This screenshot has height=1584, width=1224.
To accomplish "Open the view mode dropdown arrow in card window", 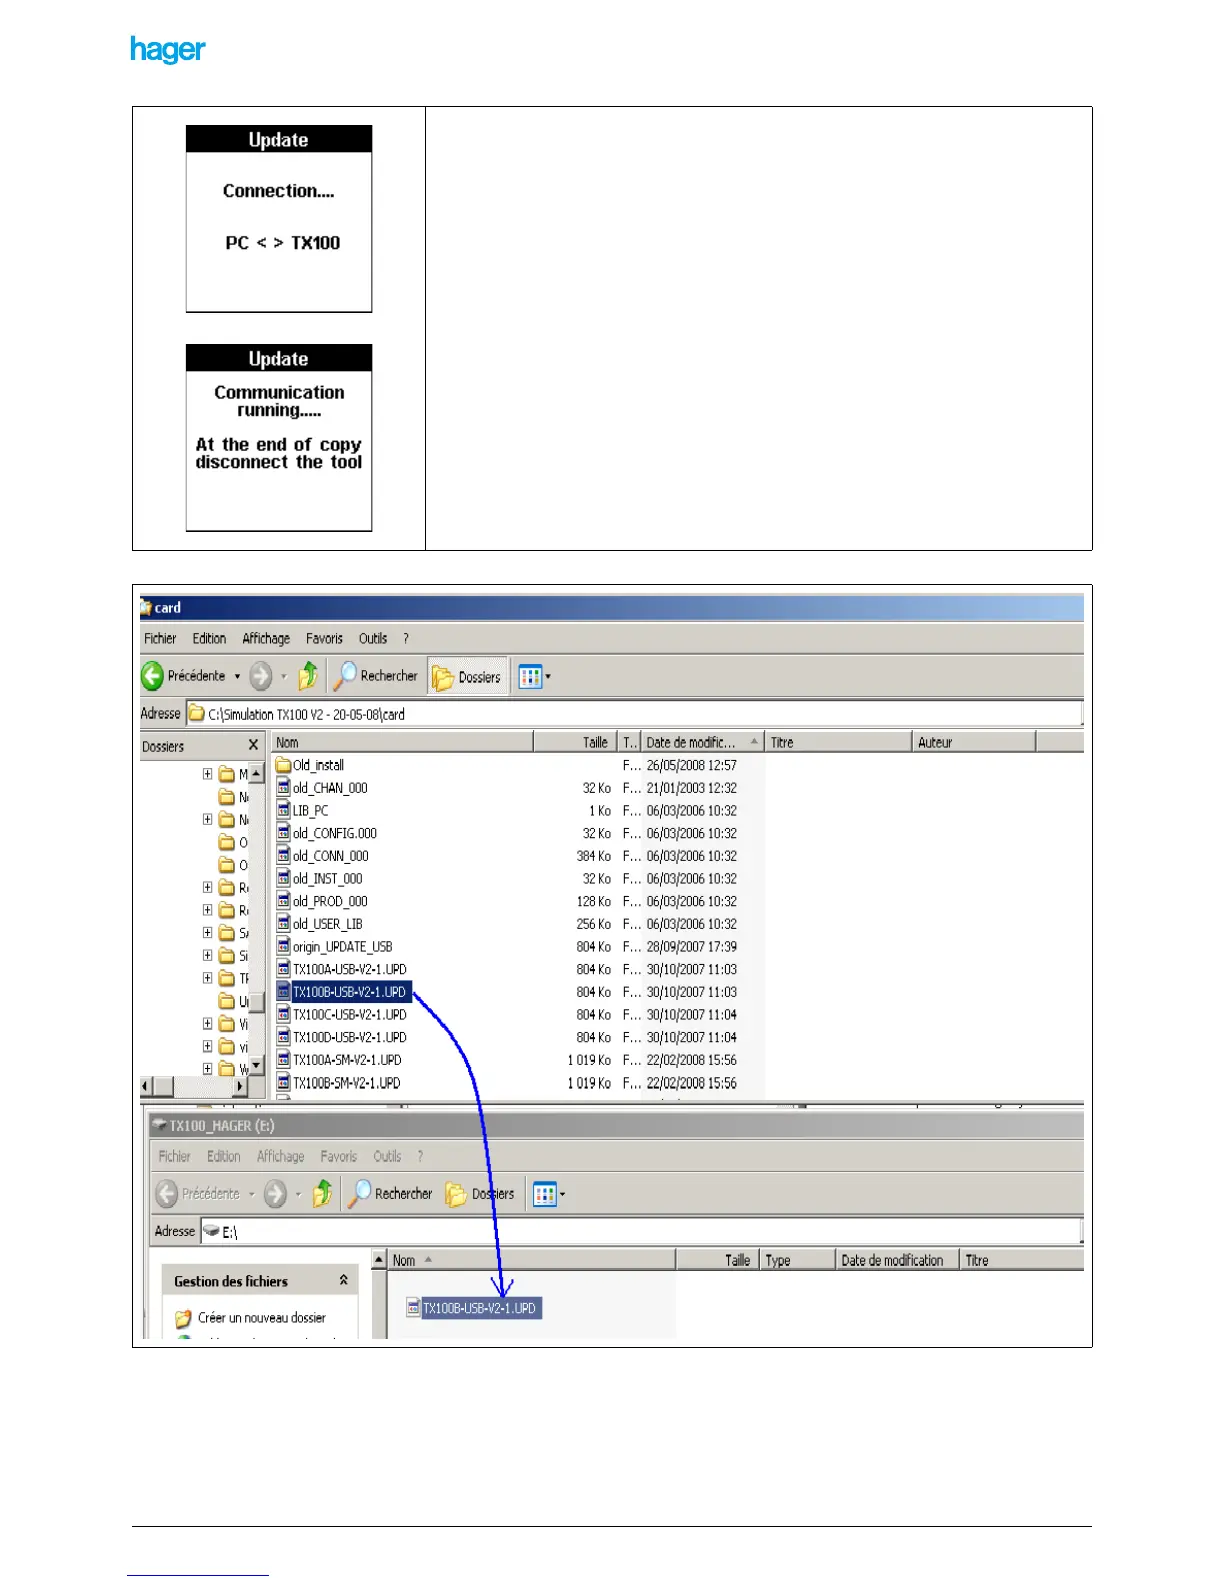I will (548, 677).
